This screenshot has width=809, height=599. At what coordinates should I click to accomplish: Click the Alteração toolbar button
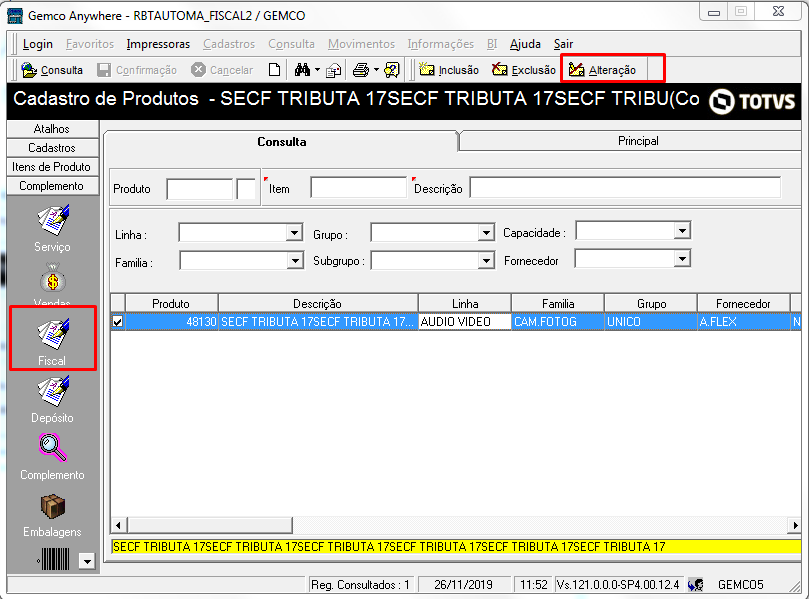coord(602,70)
